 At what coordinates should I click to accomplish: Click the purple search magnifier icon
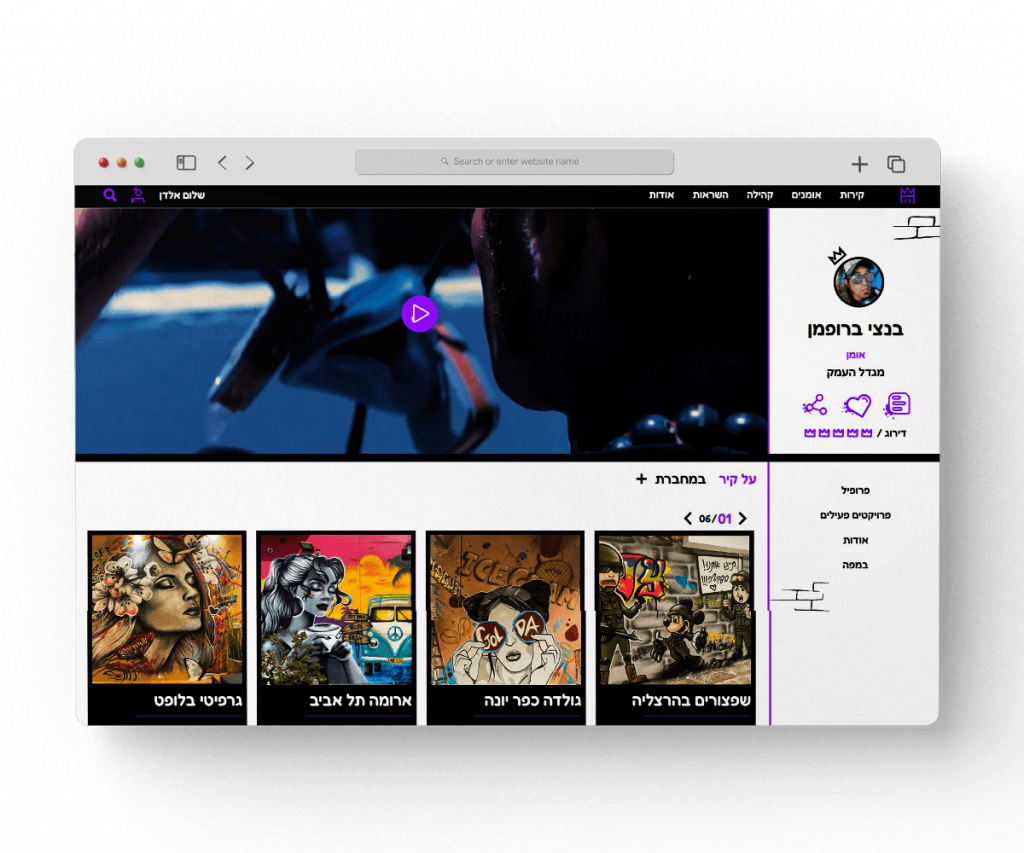(110, 195)
